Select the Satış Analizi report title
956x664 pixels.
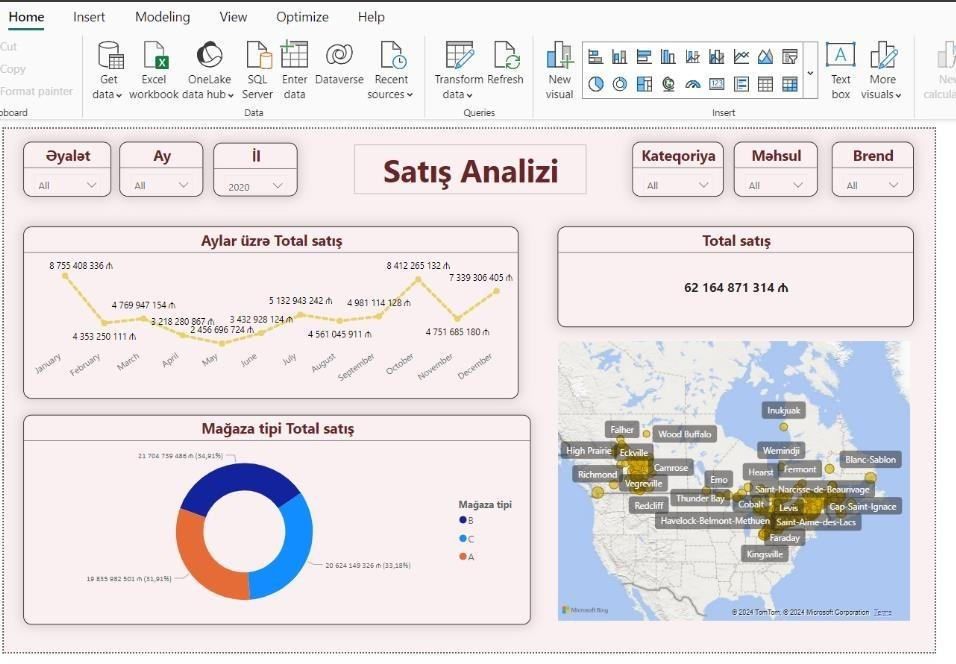pyautogui.click(x=470, y=171)
